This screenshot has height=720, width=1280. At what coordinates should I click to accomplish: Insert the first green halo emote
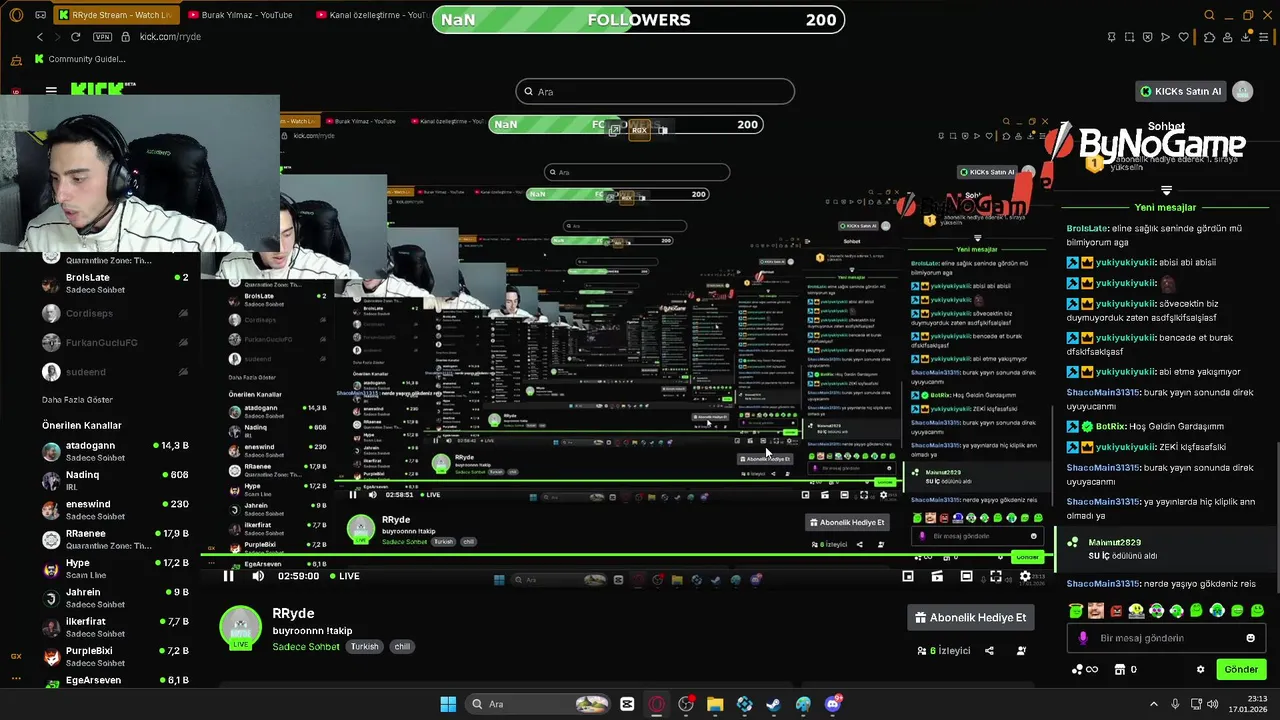point(1076,610)
